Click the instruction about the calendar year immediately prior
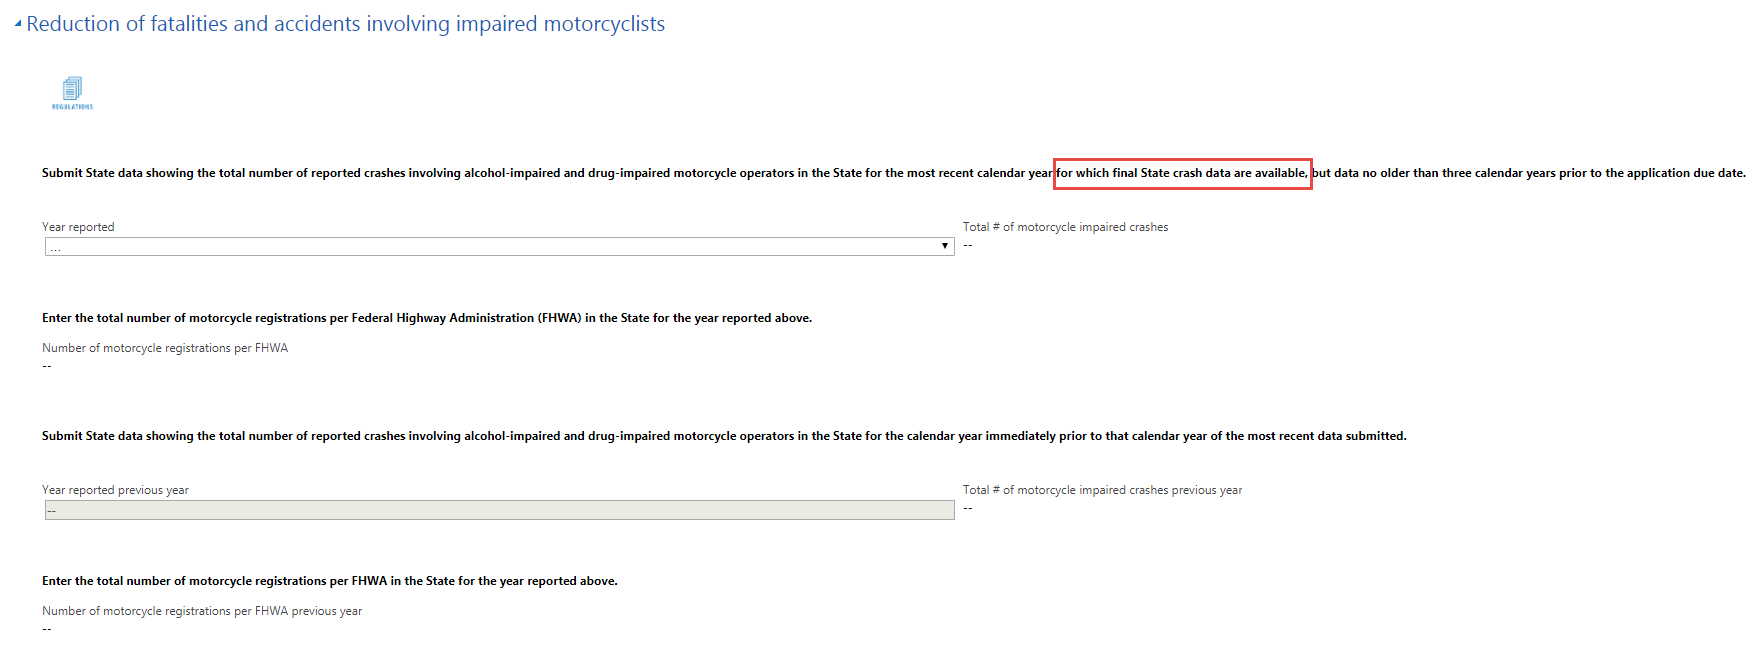This screenshot has height=652, width=1758. (724, 436)
